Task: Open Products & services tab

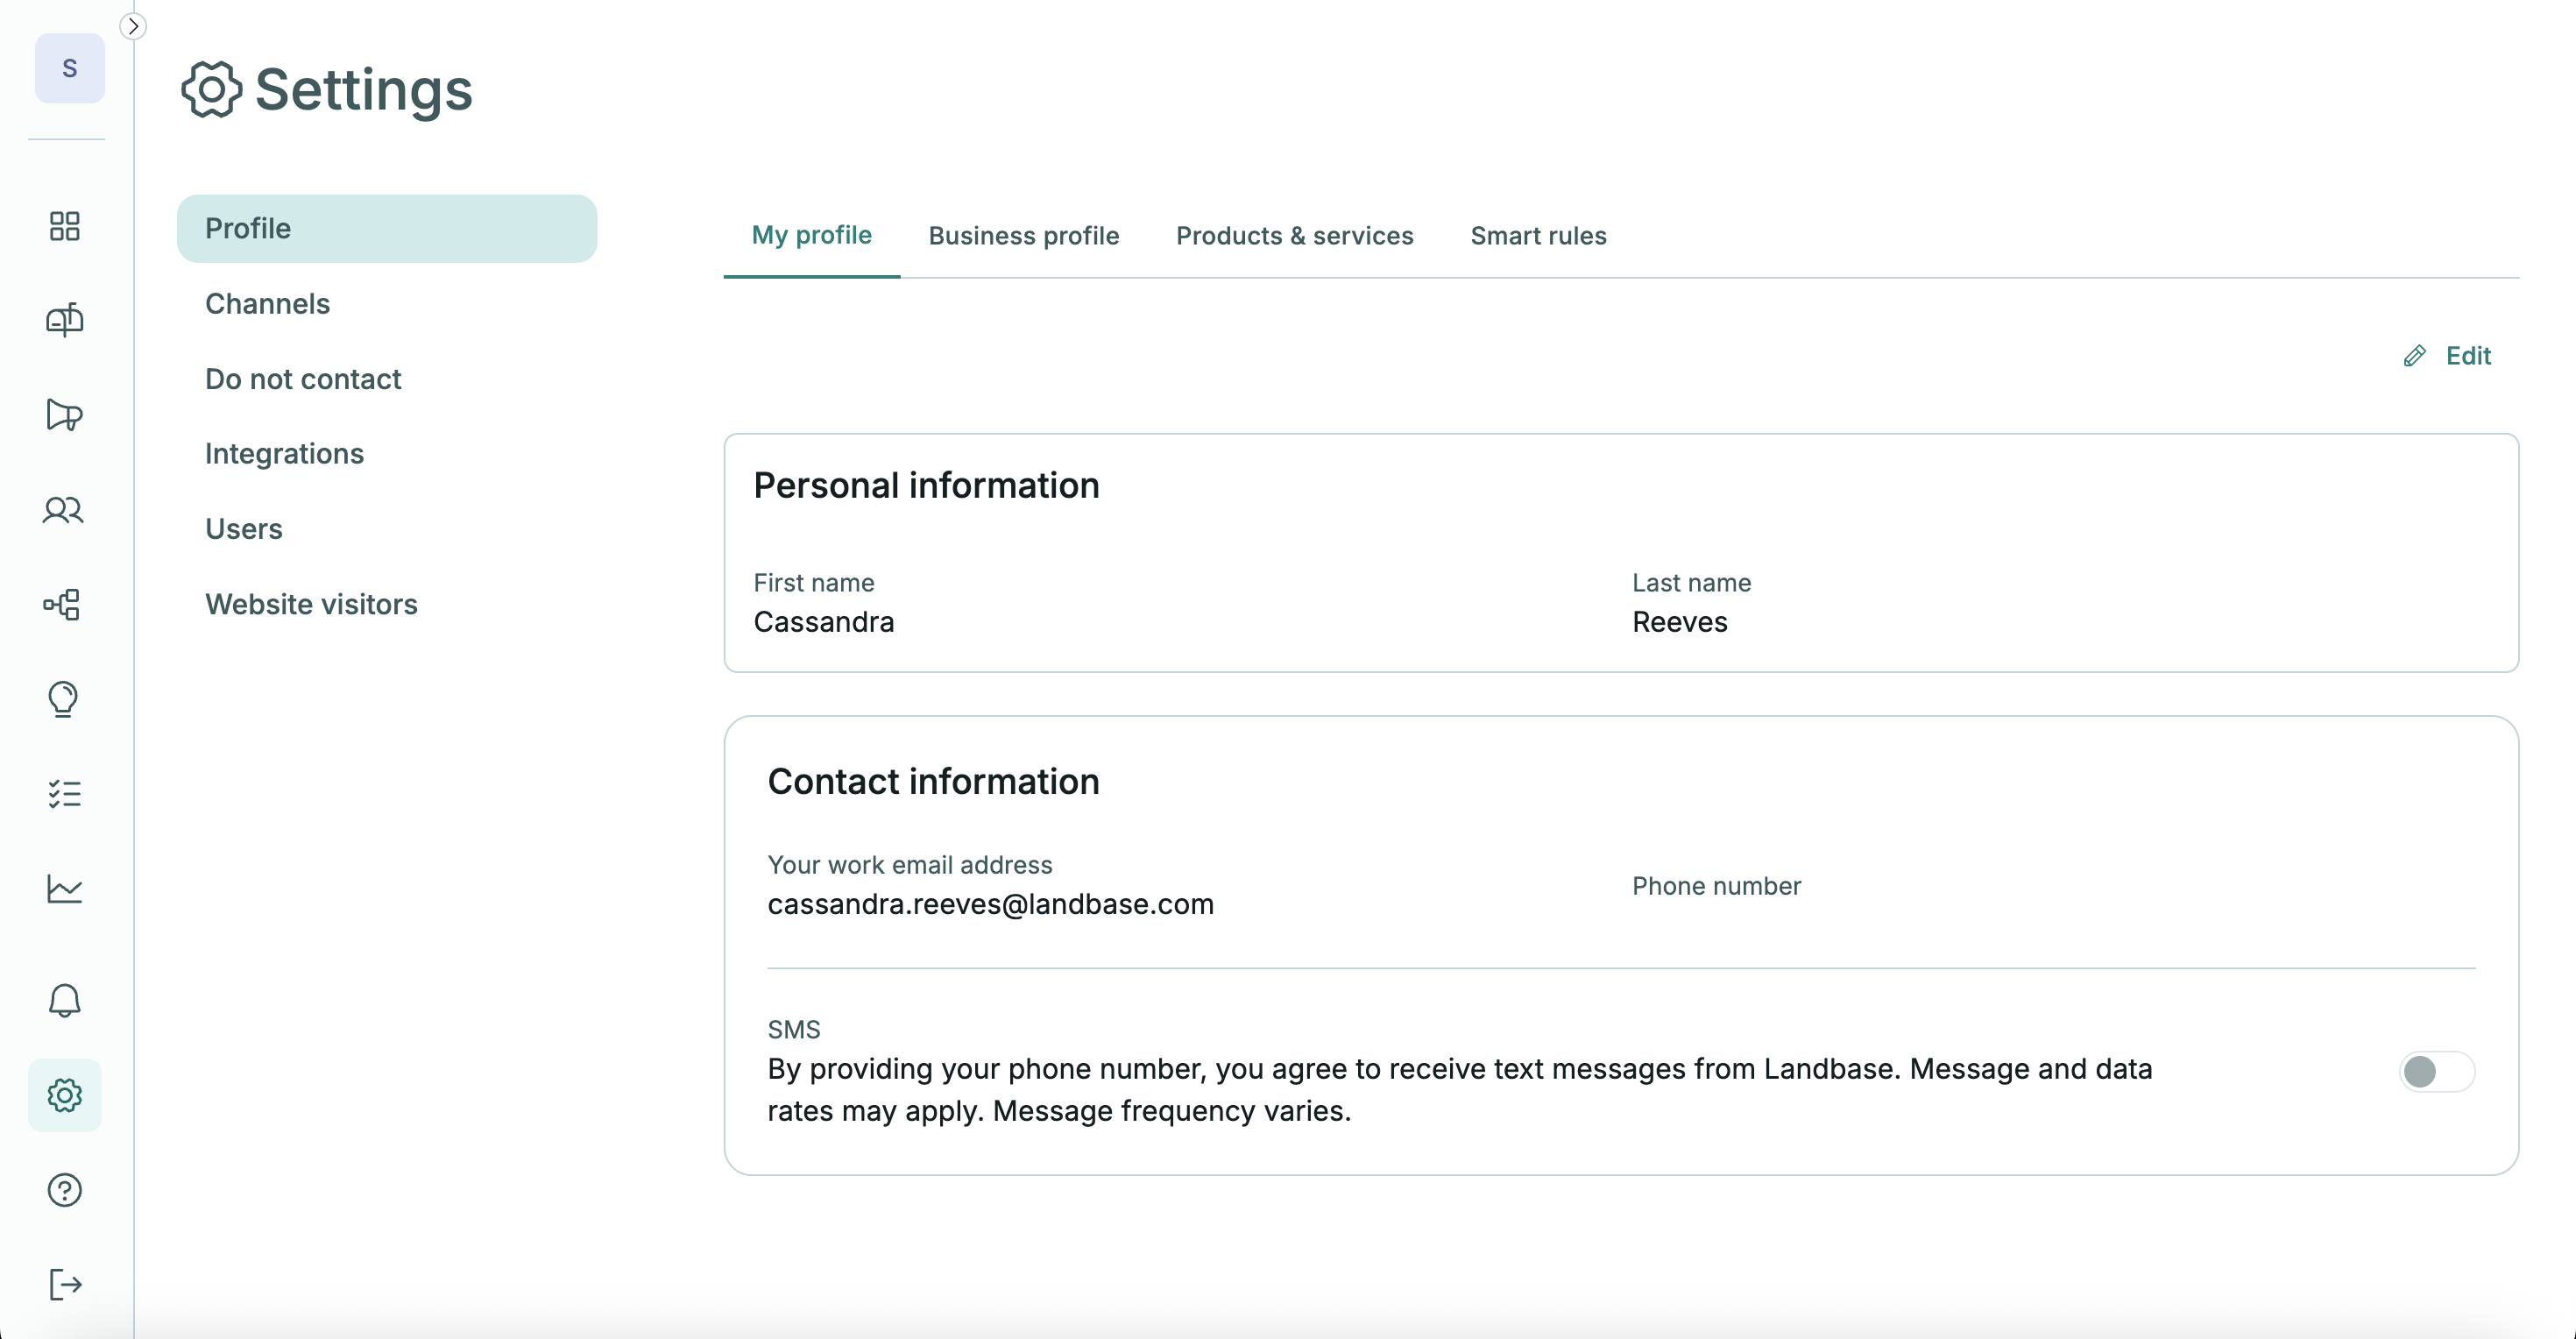Action: 1294,236
